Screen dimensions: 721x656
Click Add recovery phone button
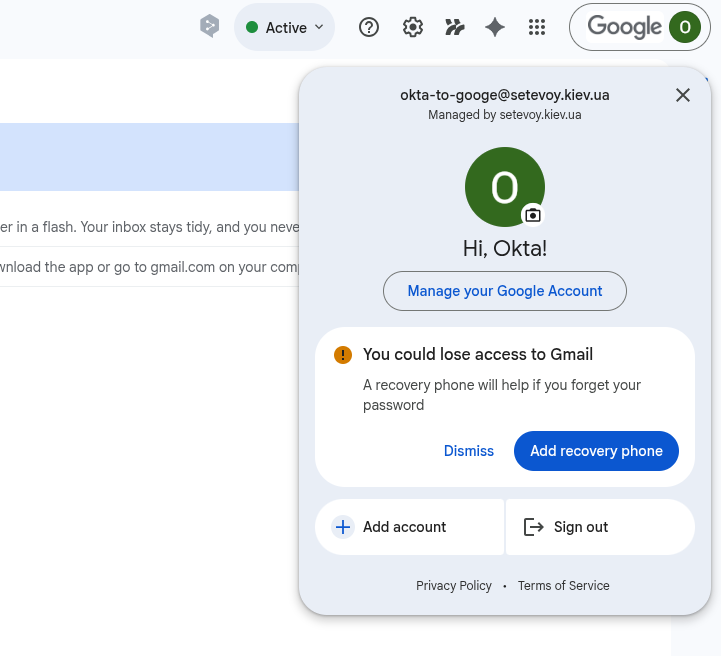click(596, 451)
